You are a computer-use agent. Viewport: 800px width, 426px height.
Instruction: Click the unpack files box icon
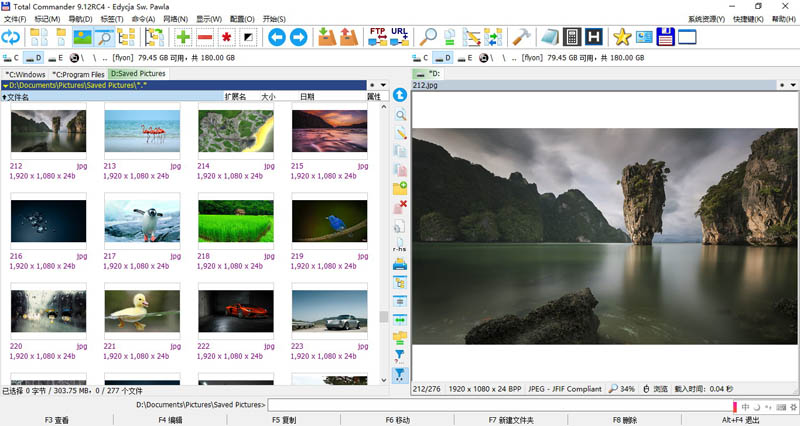click(348, 37)
